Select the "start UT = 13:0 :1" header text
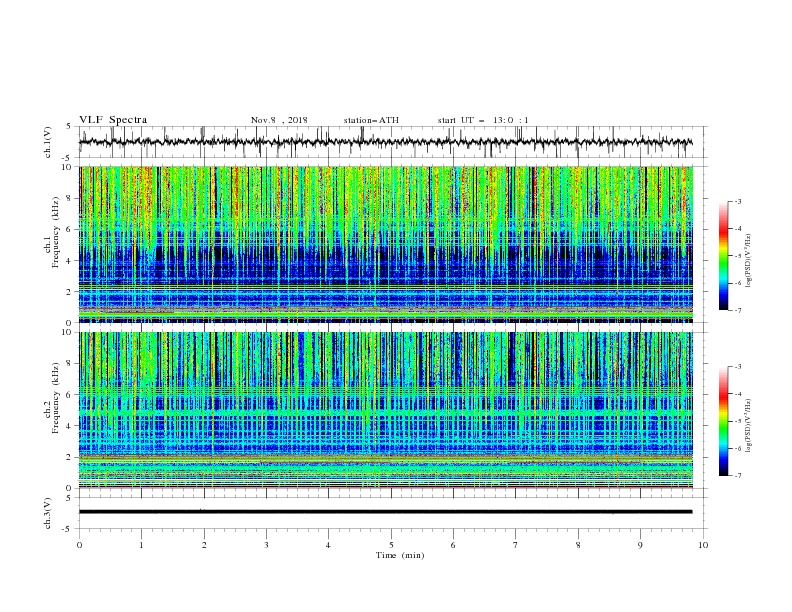This screenshot has height=612, width=792. click(x=483, y=120)
